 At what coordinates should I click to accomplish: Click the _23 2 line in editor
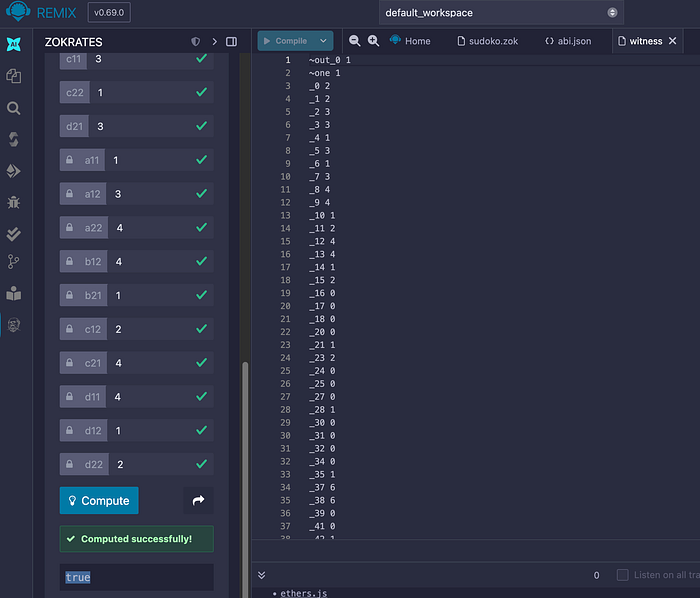(322, 358)
